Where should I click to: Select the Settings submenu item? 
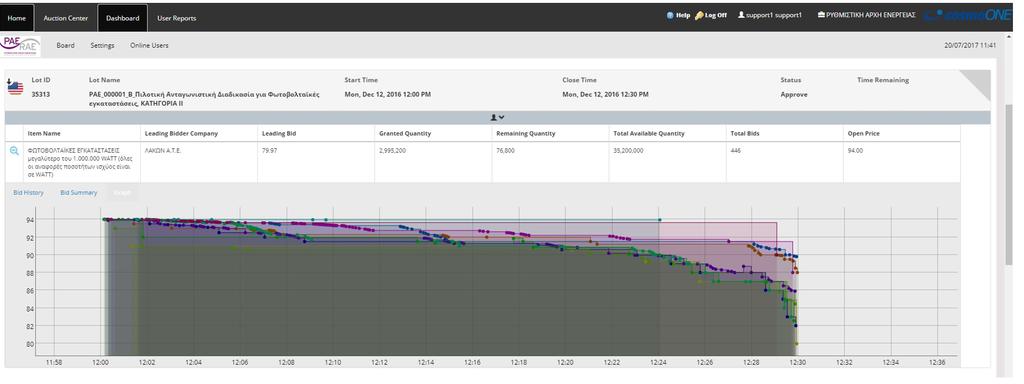coord(102,46)
